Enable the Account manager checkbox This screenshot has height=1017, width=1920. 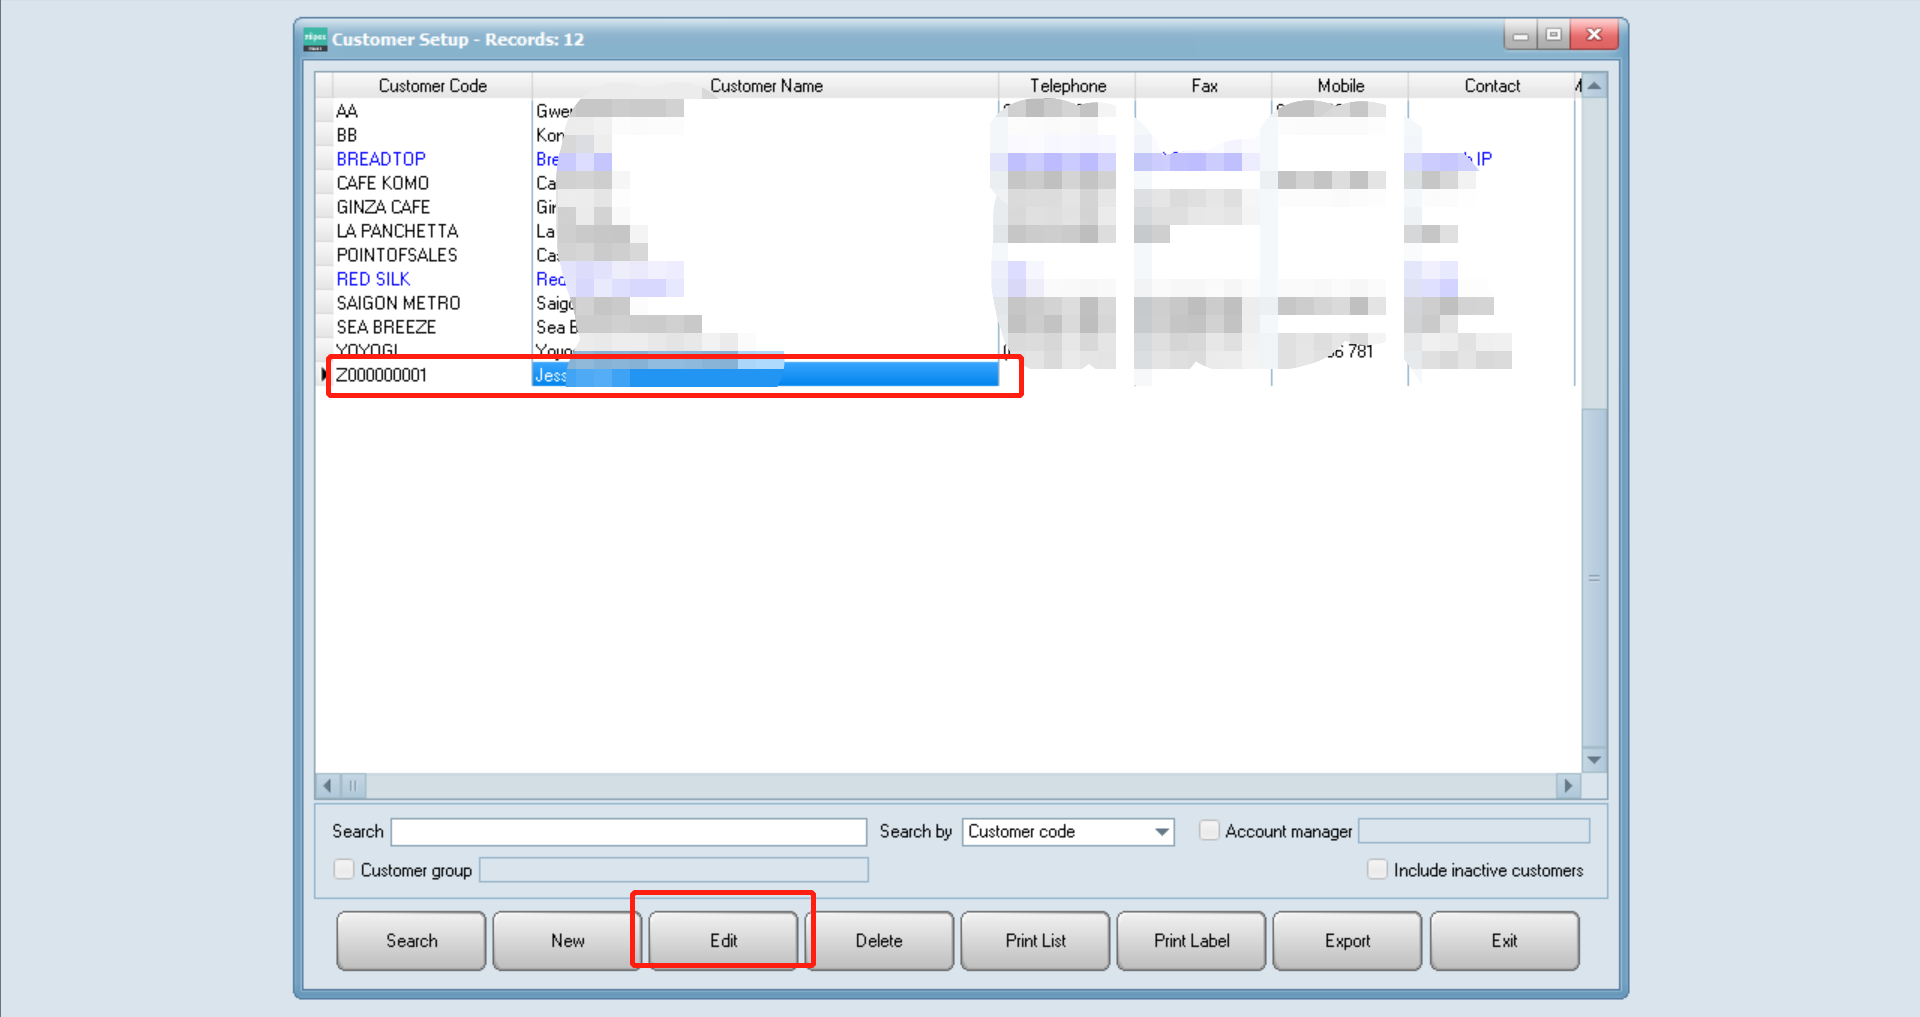click(x=1209, y=830)
